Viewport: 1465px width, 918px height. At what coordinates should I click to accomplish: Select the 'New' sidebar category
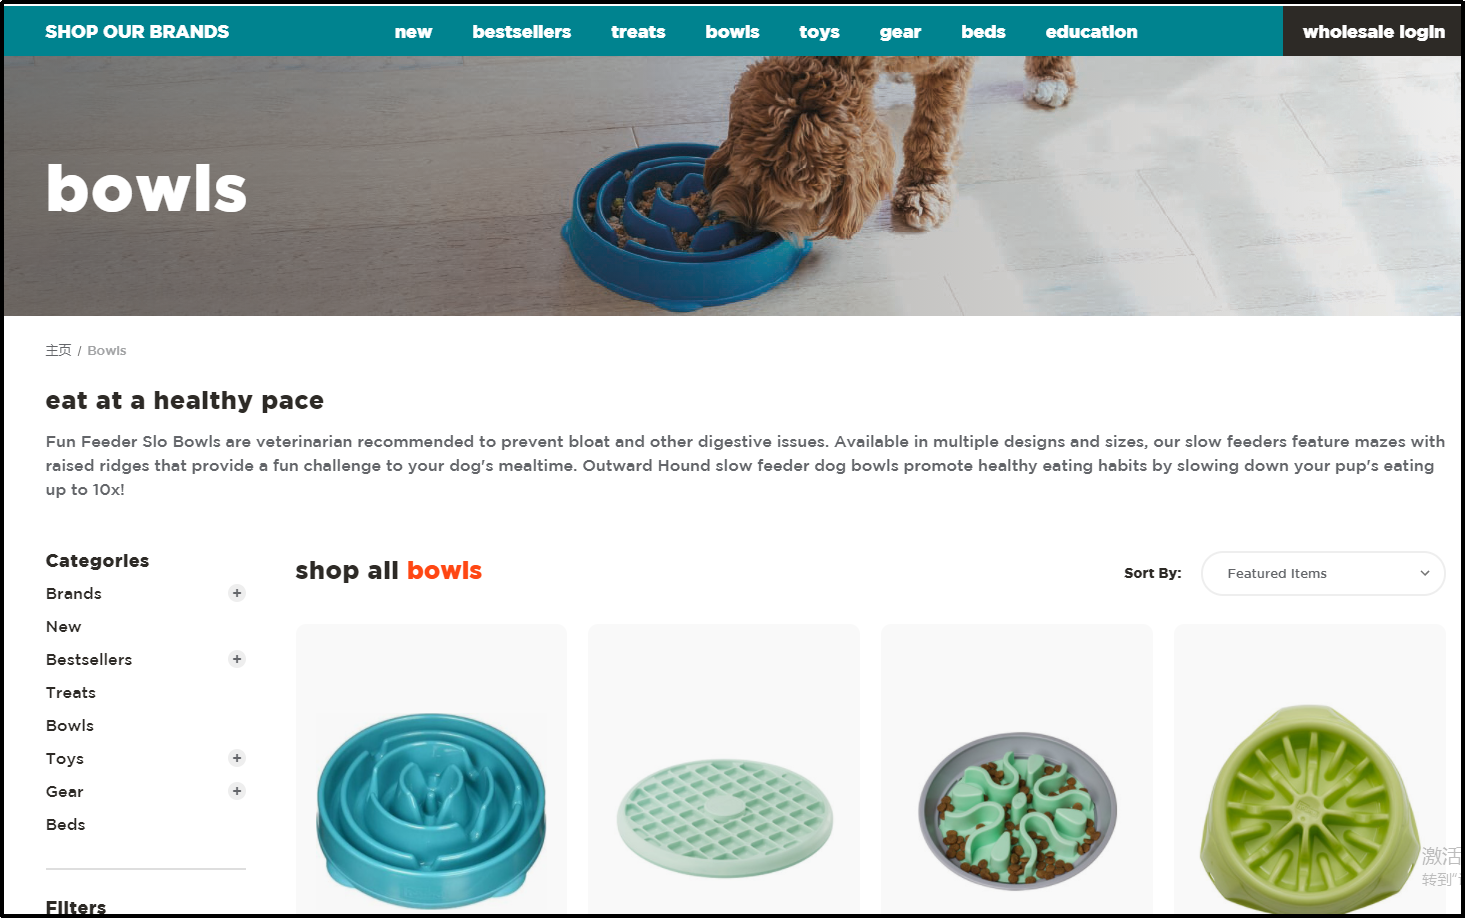63,627
